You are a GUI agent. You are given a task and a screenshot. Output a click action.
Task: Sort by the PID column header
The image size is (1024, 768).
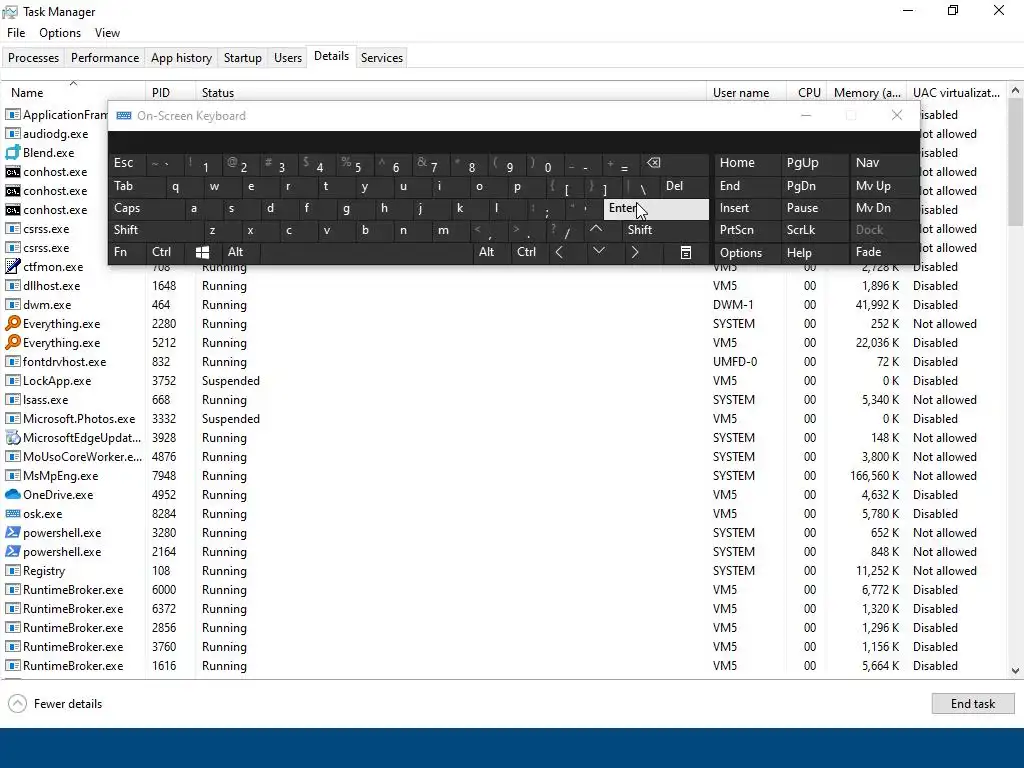[170, 93]
